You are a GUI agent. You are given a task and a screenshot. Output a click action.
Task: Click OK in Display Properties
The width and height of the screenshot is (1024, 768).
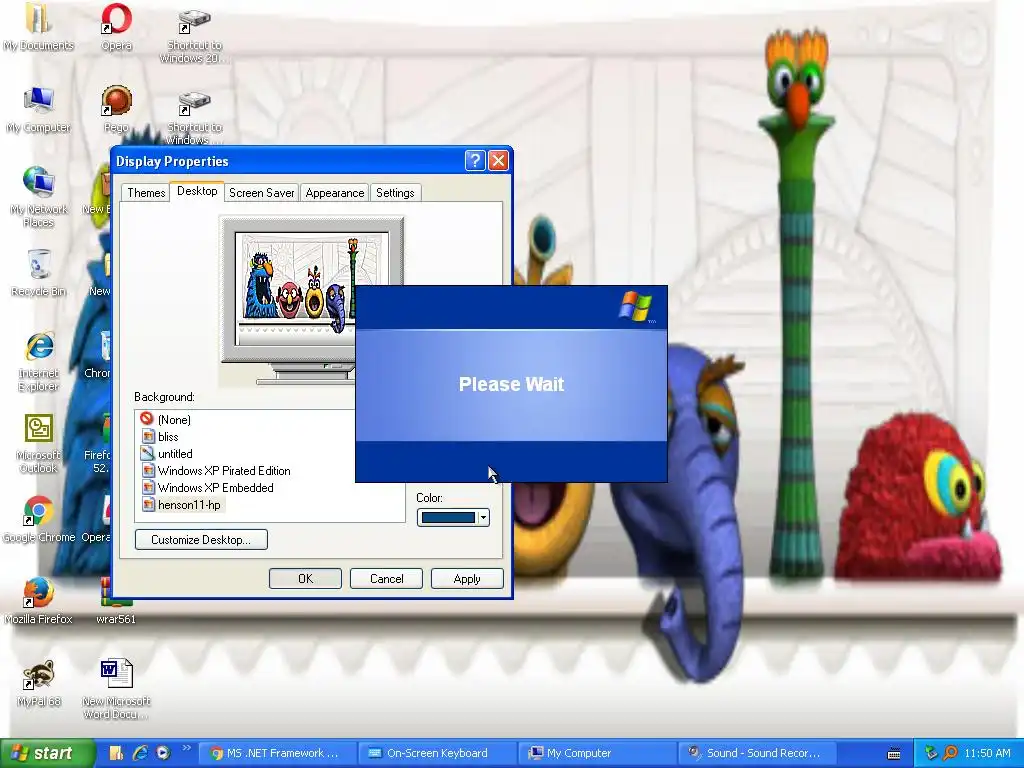coord(306,579)
